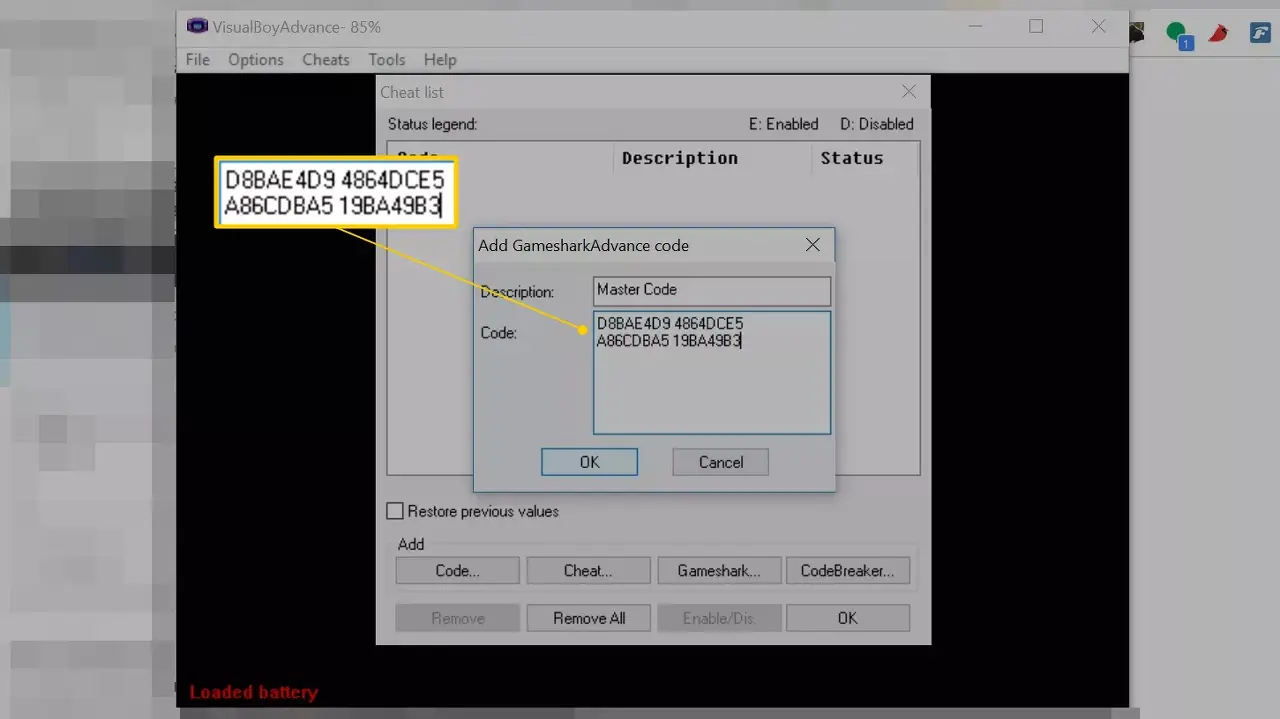Cancel the Add GamesharkAdvance code dialog
Screen dimensions: 1280x719
click(720, 462)
